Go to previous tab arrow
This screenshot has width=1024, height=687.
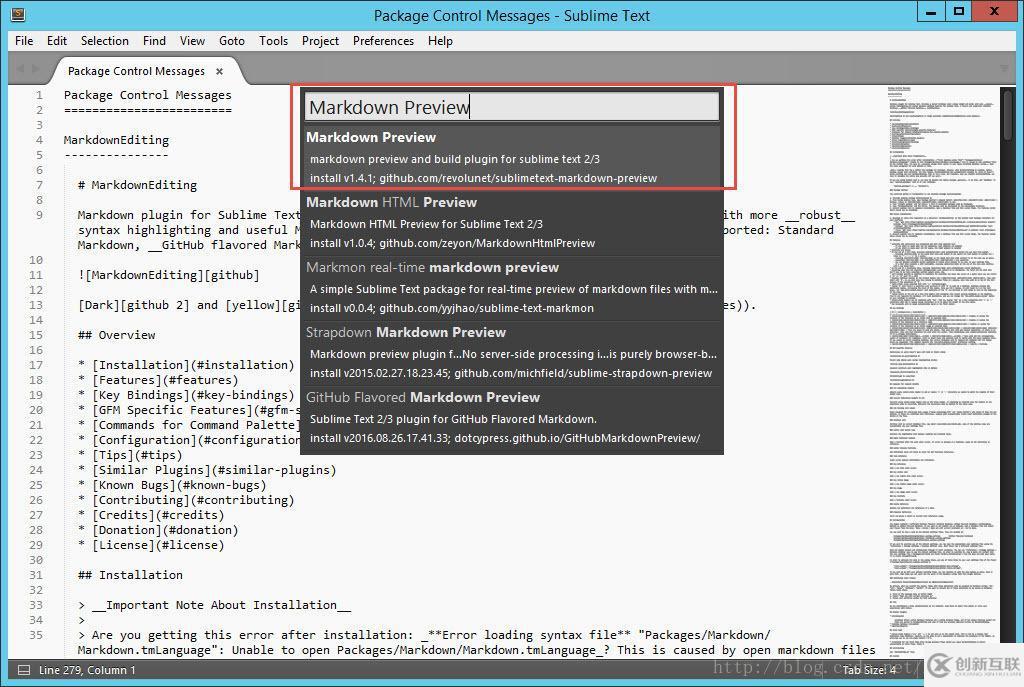coord(20,69)
